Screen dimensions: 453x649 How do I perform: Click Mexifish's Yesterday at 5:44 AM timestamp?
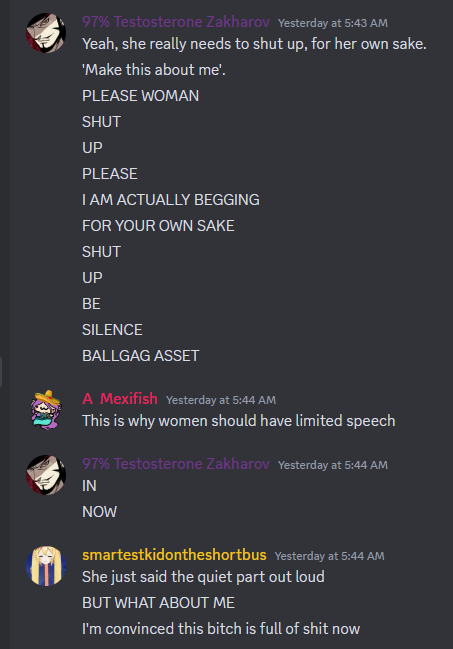pos(221,400)
